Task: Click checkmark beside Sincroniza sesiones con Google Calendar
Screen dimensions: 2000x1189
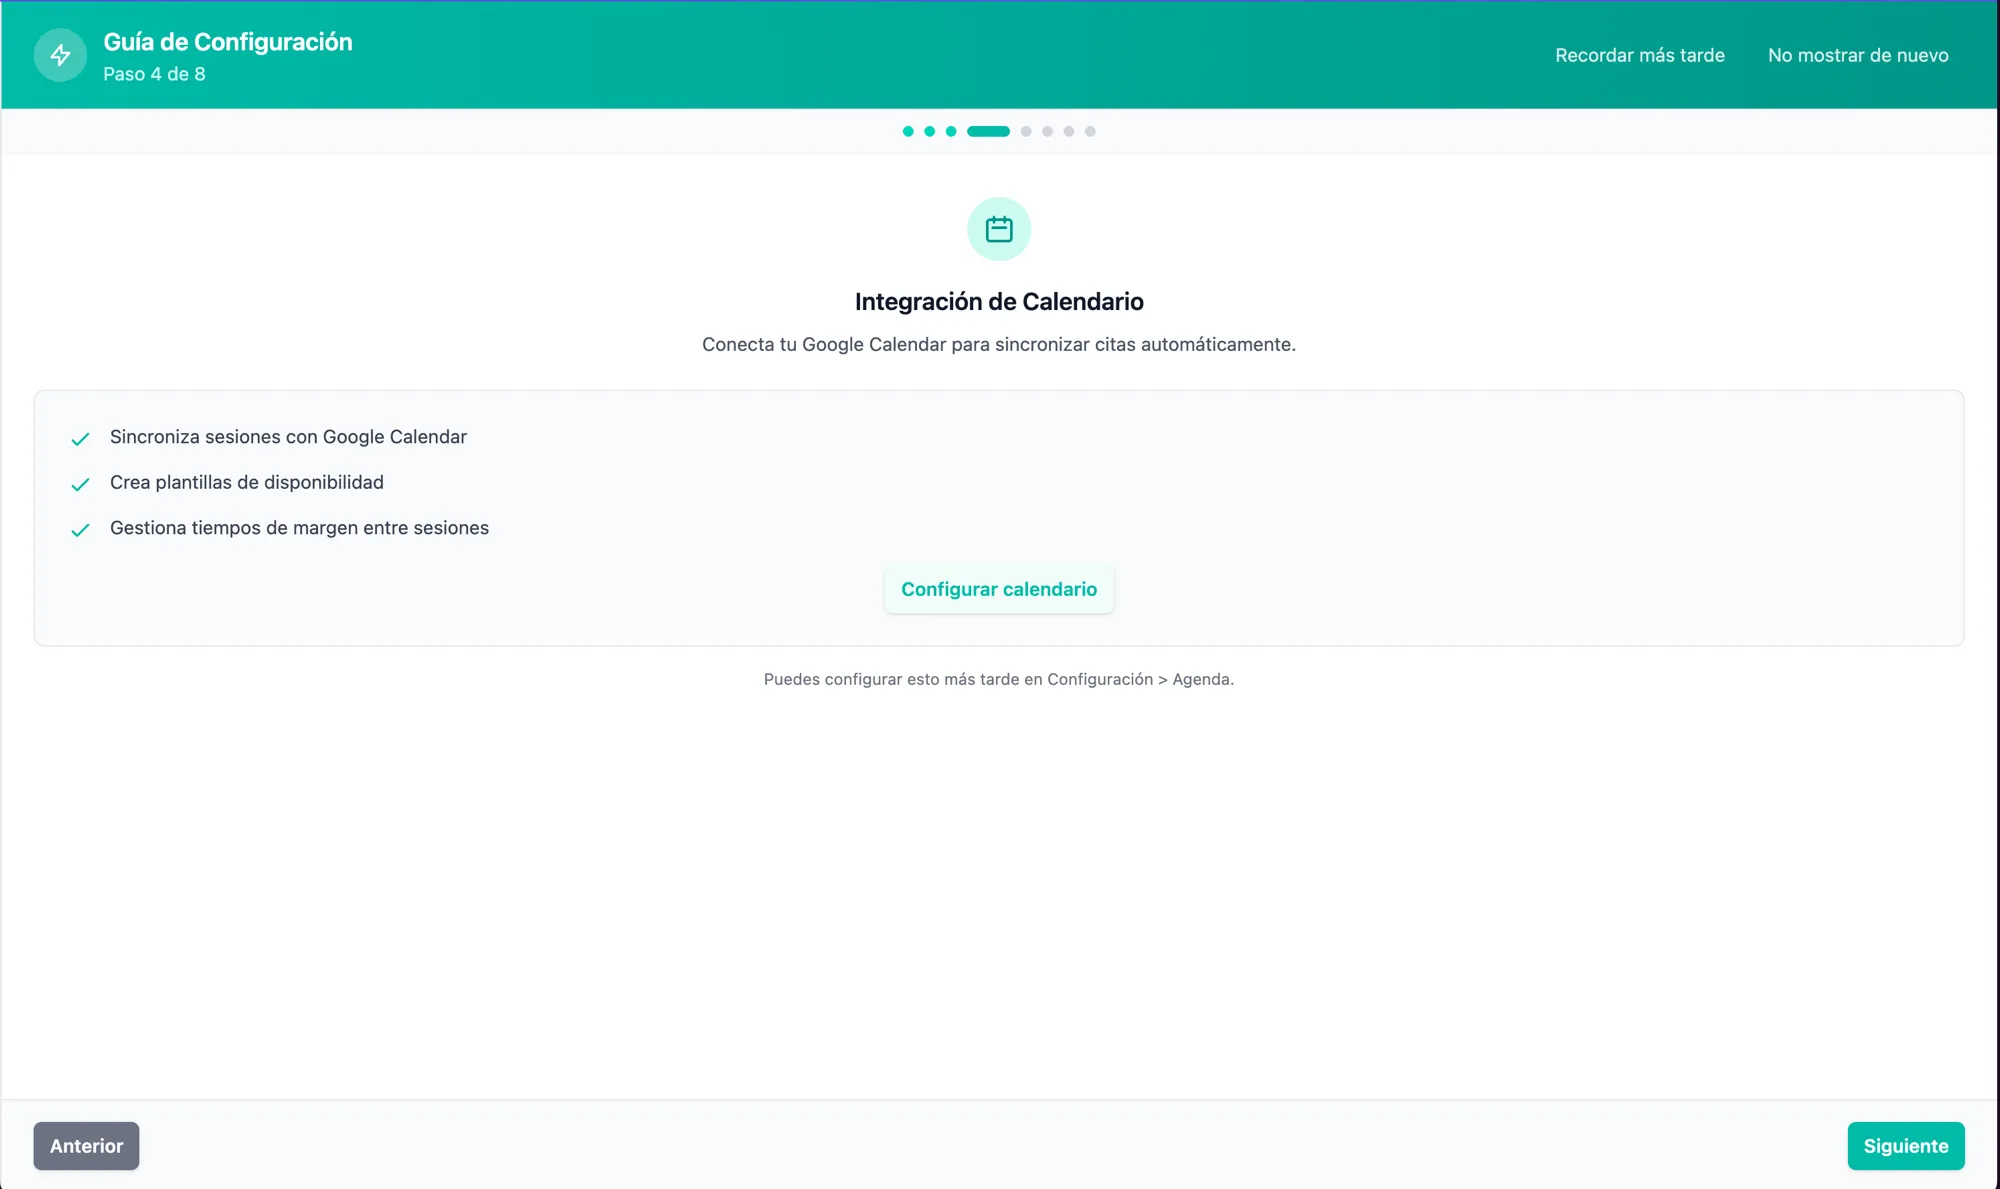Action: (81, 439)
